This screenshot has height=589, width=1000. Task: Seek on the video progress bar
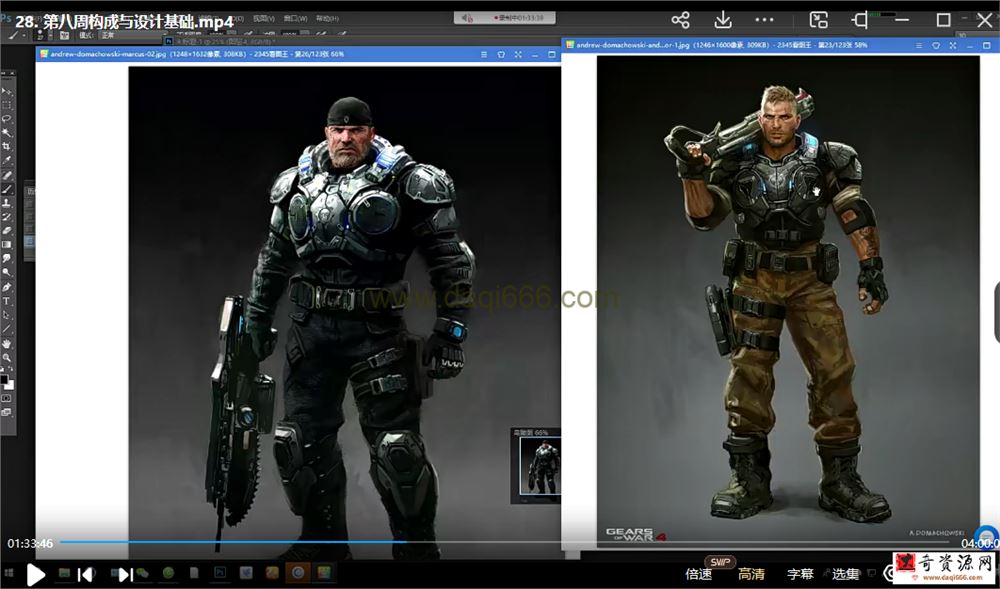click(504, 542)
